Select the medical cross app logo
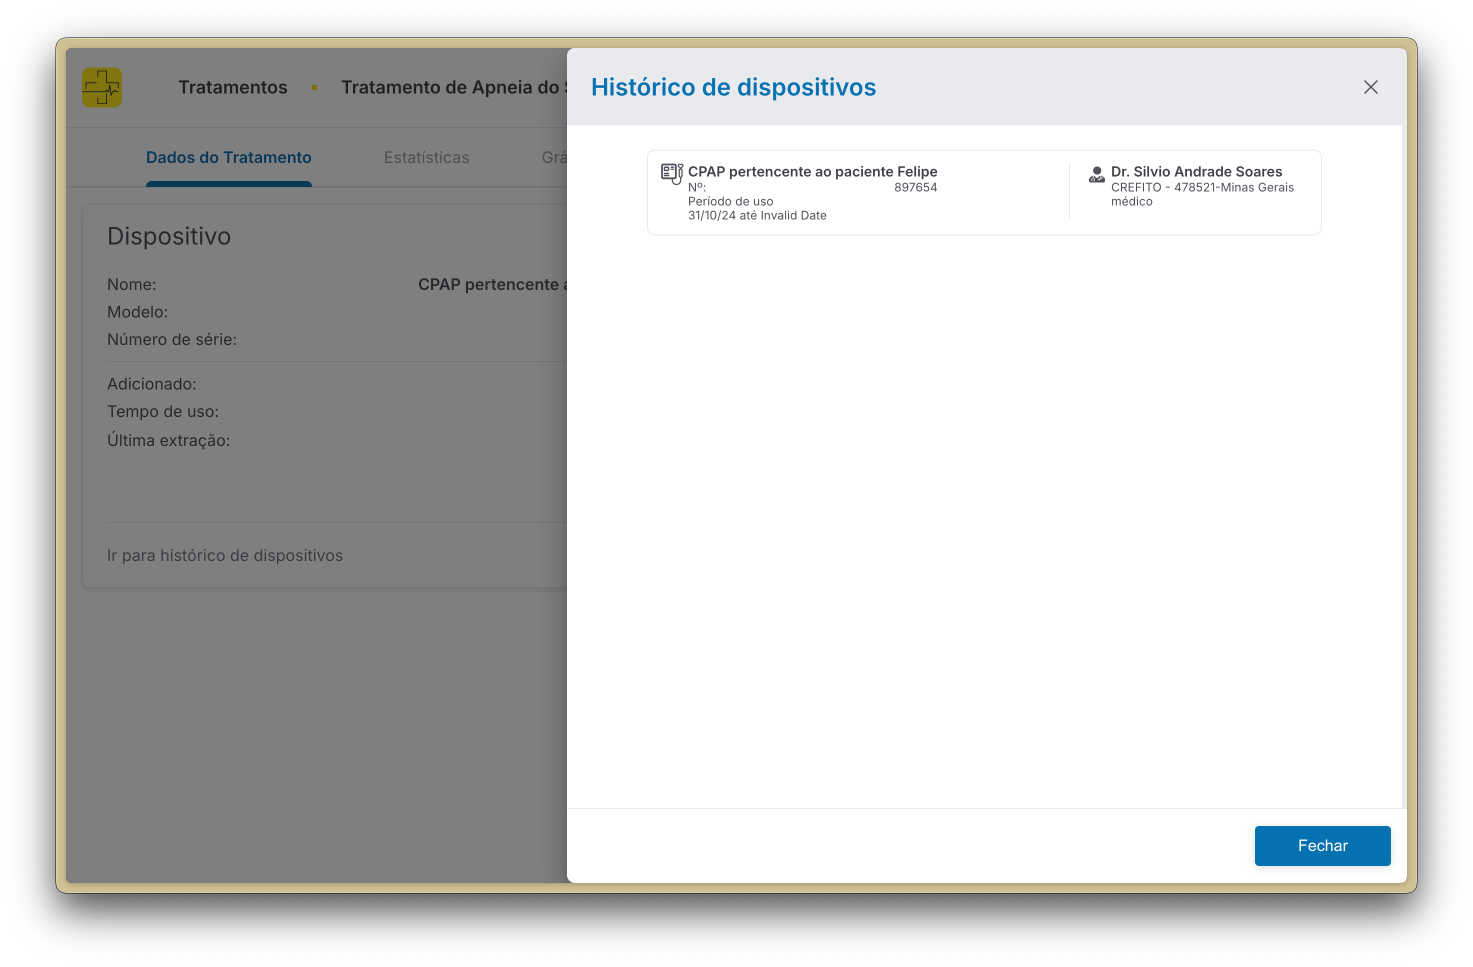 tap(102, 87)
